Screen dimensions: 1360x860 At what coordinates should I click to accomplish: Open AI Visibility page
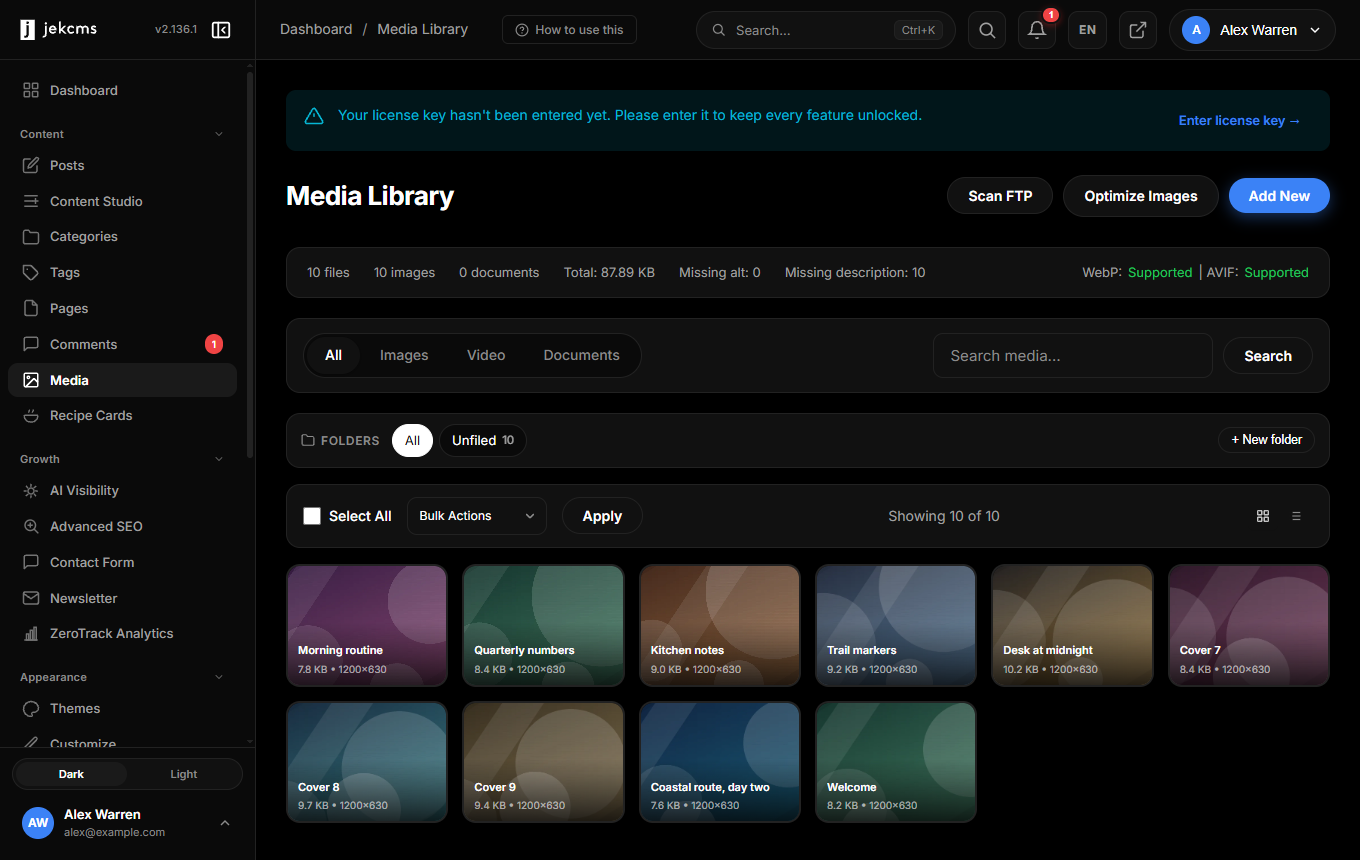point(122,491)
